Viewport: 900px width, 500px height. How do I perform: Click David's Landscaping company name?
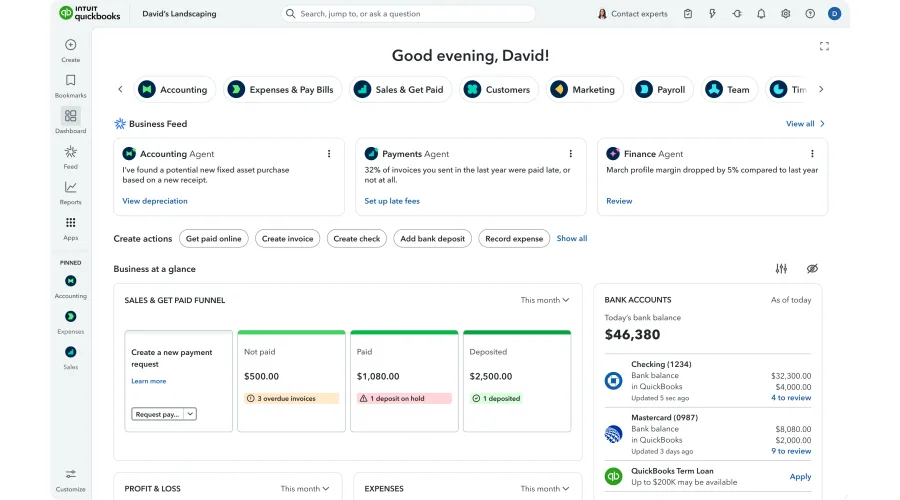click(x=179, y=14)
